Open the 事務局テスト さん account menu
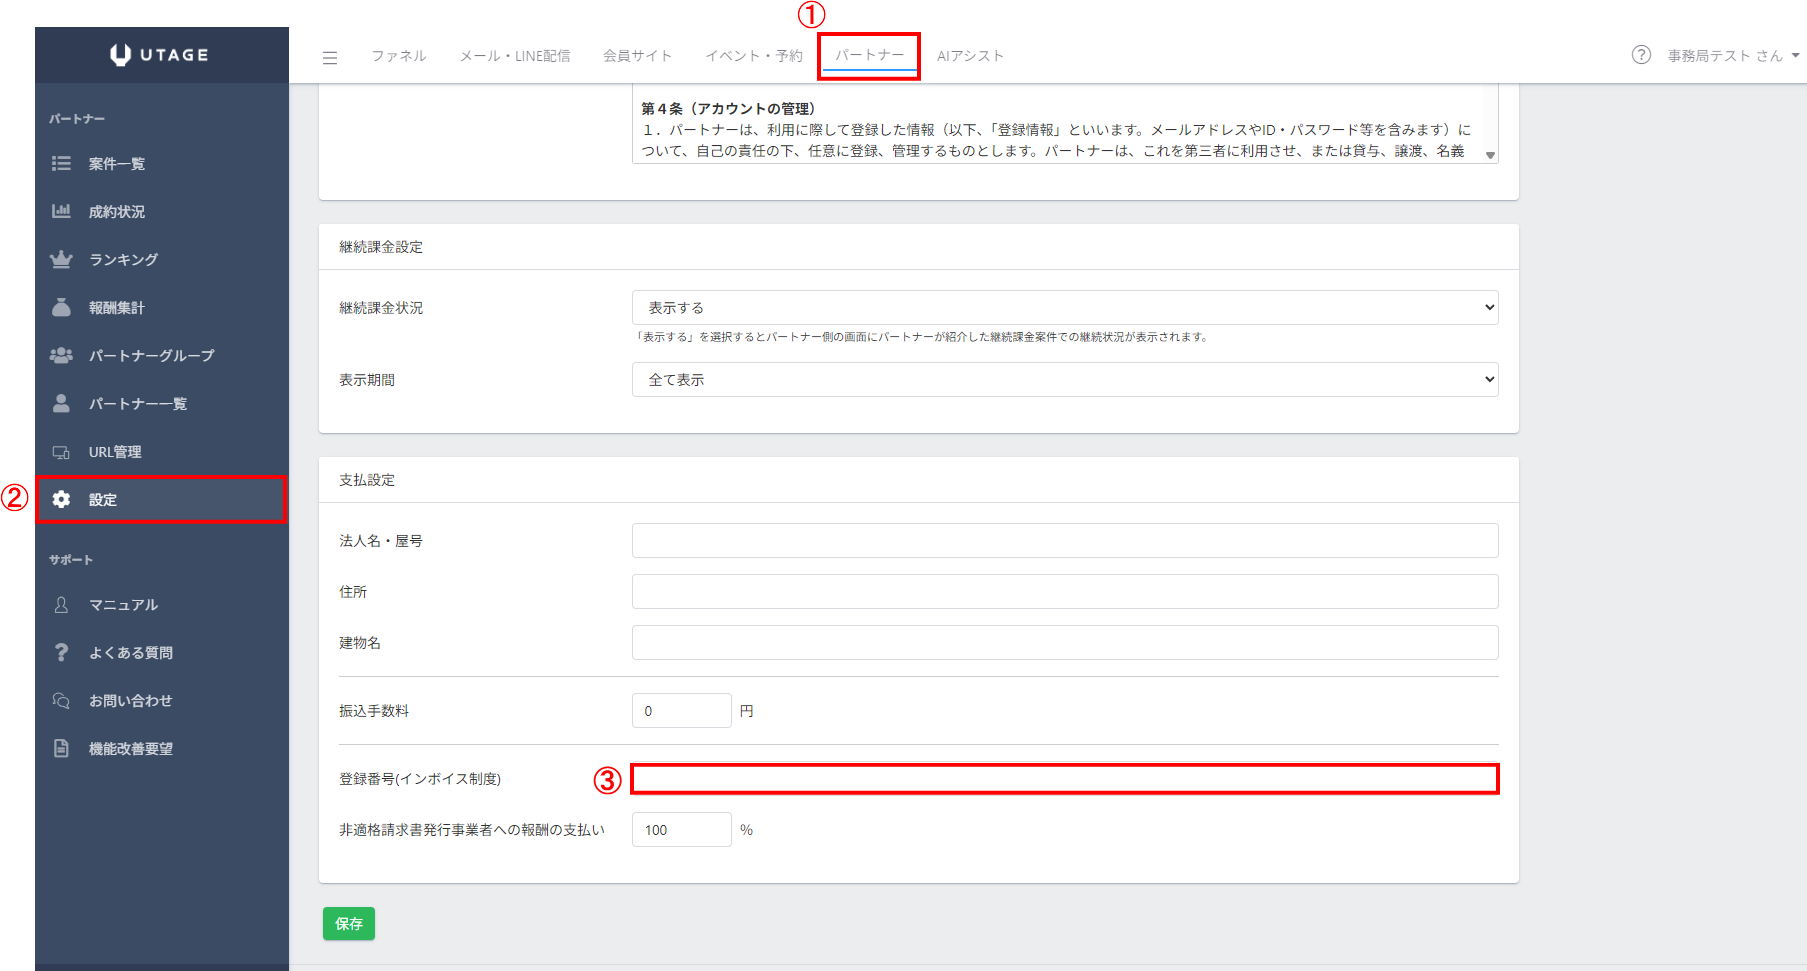Viewport: 1807px width, 971px height. pyautogui.click(x=1732, y=56)
